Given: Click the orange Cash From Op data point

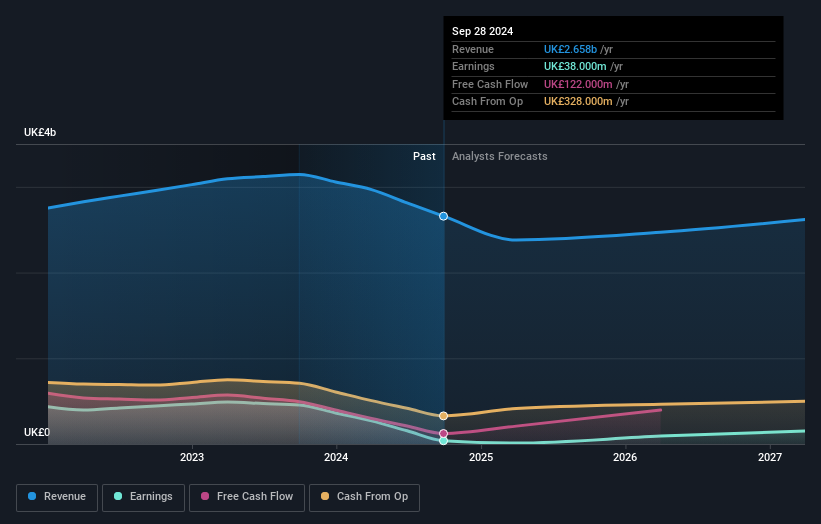Looking at the screenshot, I should (x=443, y=416).
